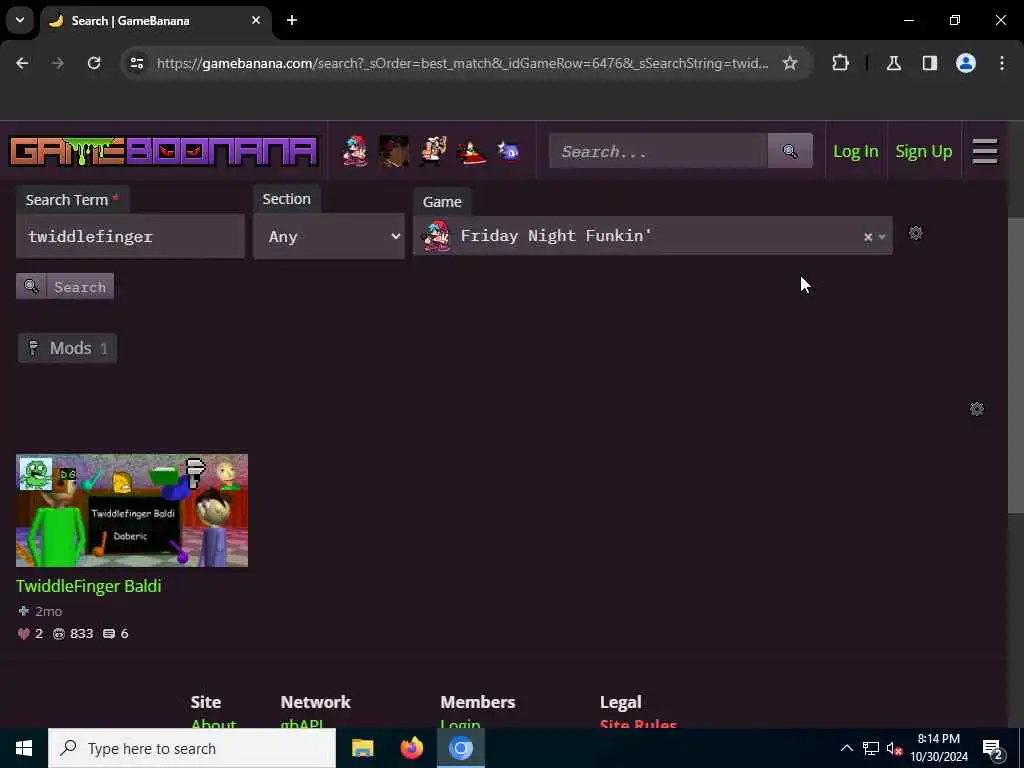Click the browser address bar URL
The width and height of the screenshot is (1024, 768).
pos(462,63)
